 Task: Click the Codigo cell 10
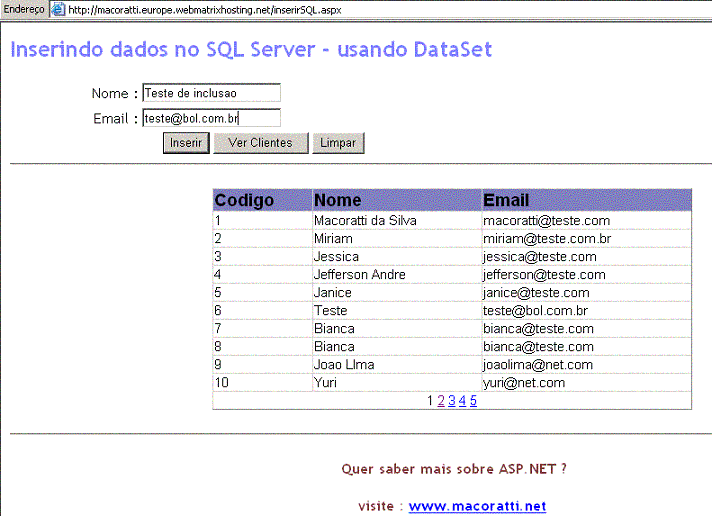click(262, 383)
